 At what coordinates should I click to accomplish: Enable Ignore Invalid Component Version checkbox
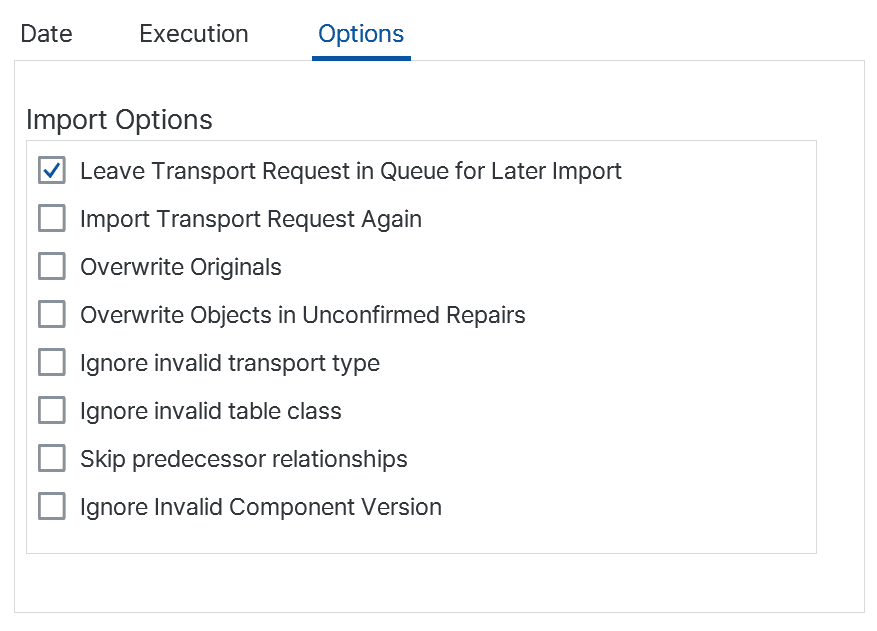(52, 507)
